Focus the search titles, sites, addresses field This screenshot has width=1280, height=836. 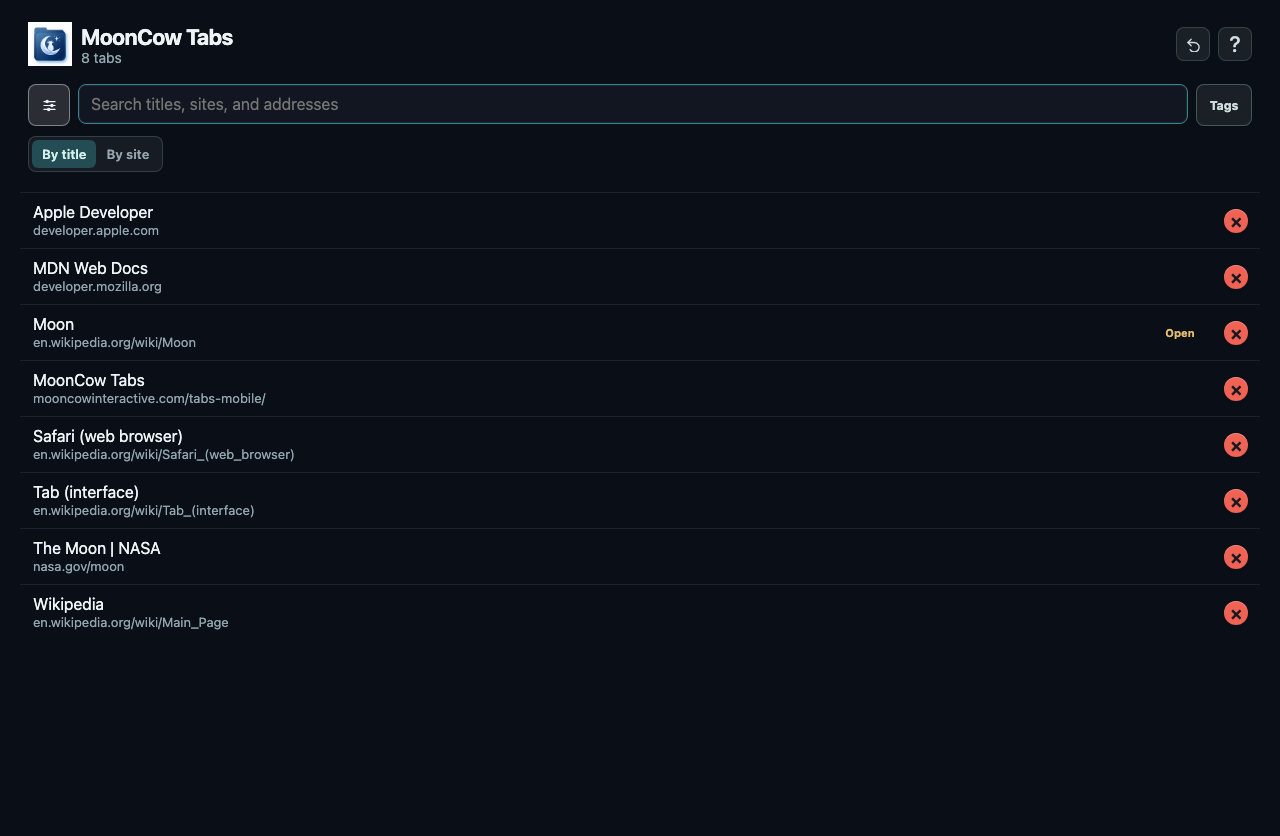(633, 104)
